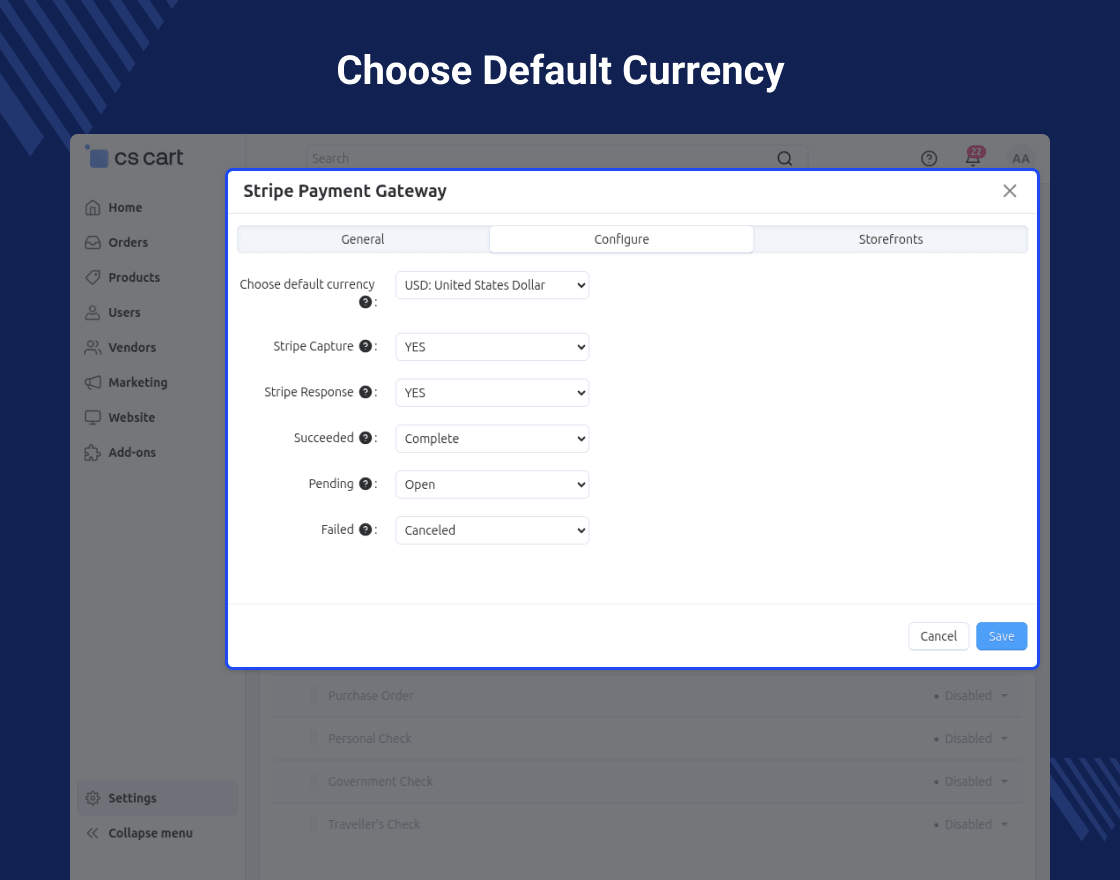Click the help icon beside Succeeded
This screenshot has width=1120, height=880.
(x=365, y=438)
